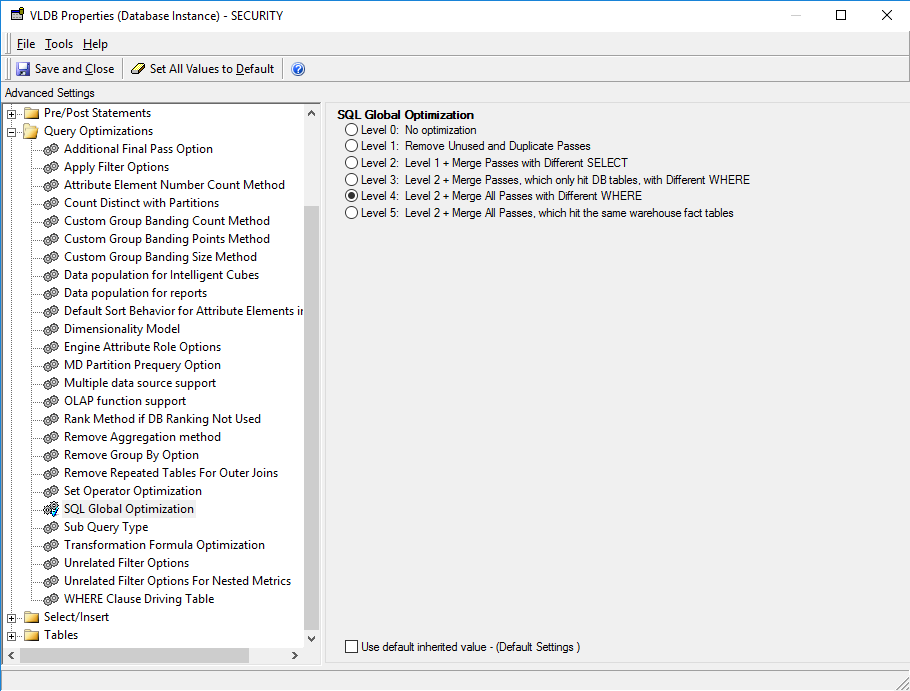910x691 pixels.
Task: Click the Sub Query Type gear icon
Action: (50, 527)
